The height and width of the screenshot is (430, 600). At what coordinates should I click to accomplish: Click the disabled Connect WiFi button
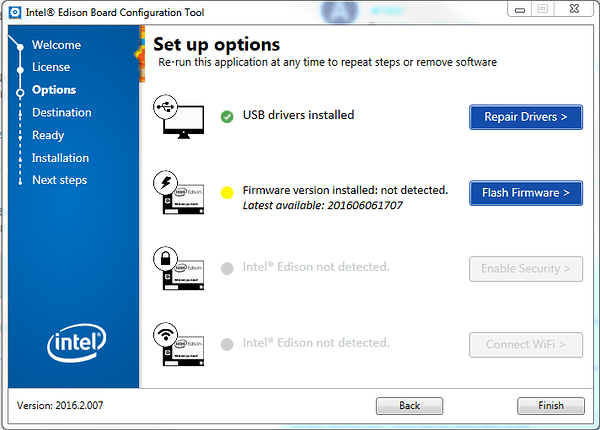526,345
